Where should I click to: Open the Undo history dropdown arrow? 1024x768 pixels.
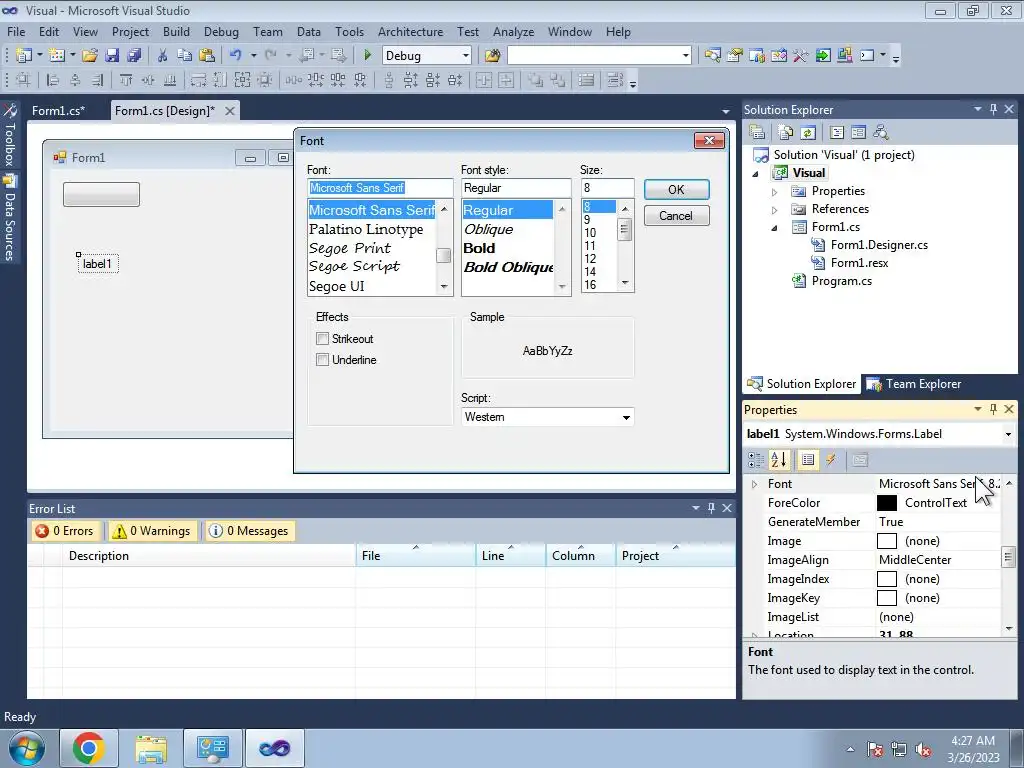[253, 56]
